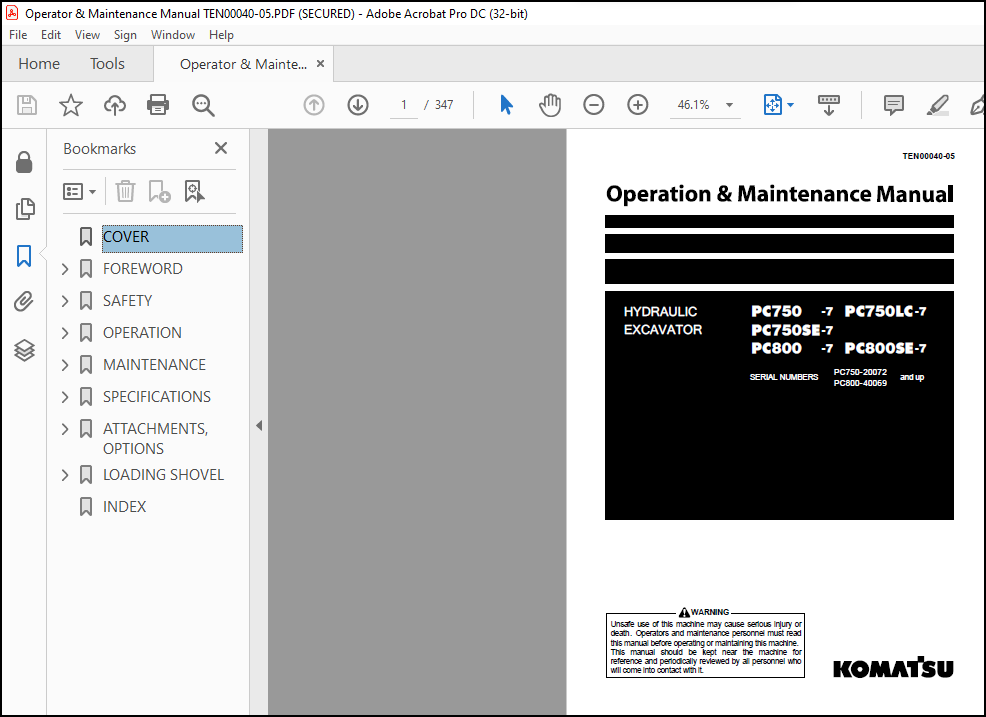The width and height of the screenshot is (986, 717).
Task: Click the 46.1% zoom value field
Action: [694, 105]
